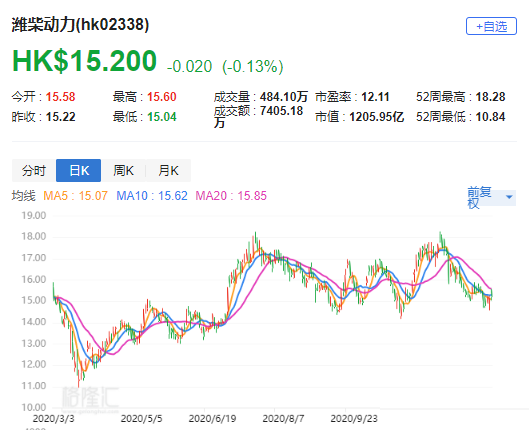Click the MA5 : 15.07 legend
This screenshot has width=532, height=430.
coord(76,196)
